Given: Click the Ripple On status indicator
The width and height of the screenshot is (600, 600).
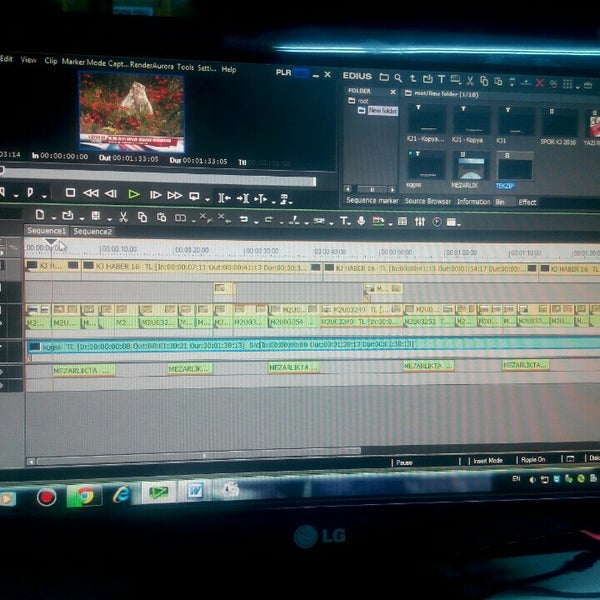Looking at the screenshot, I should coord(533,459).
